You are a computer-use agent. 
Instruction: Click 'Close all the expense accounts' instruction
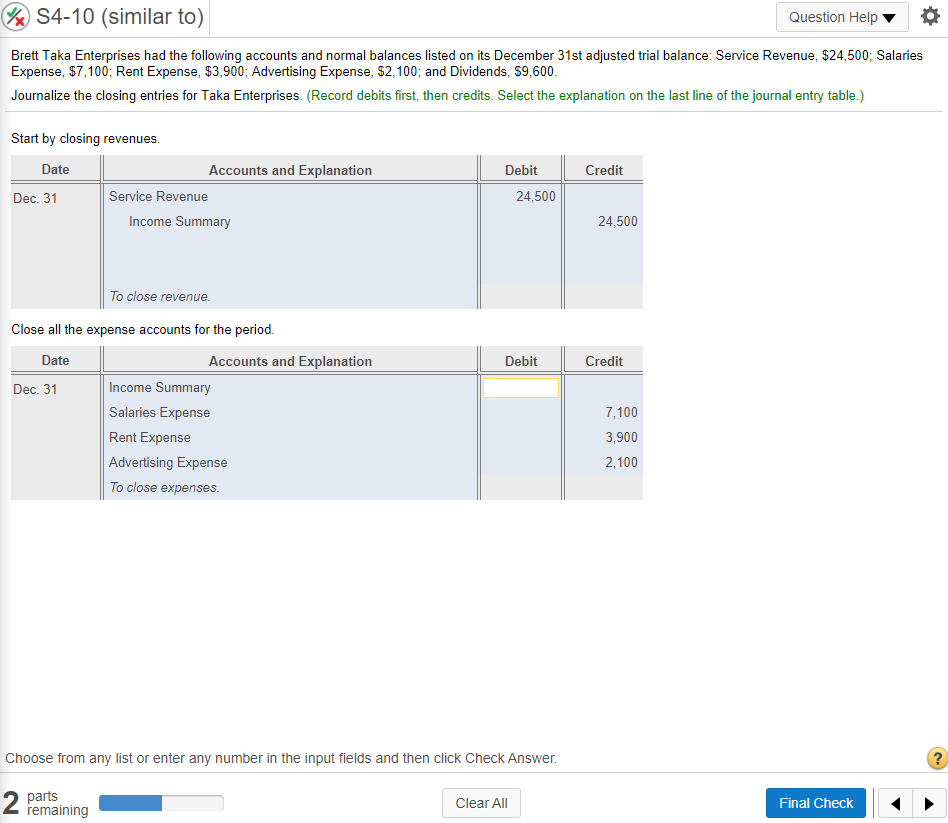143,330
